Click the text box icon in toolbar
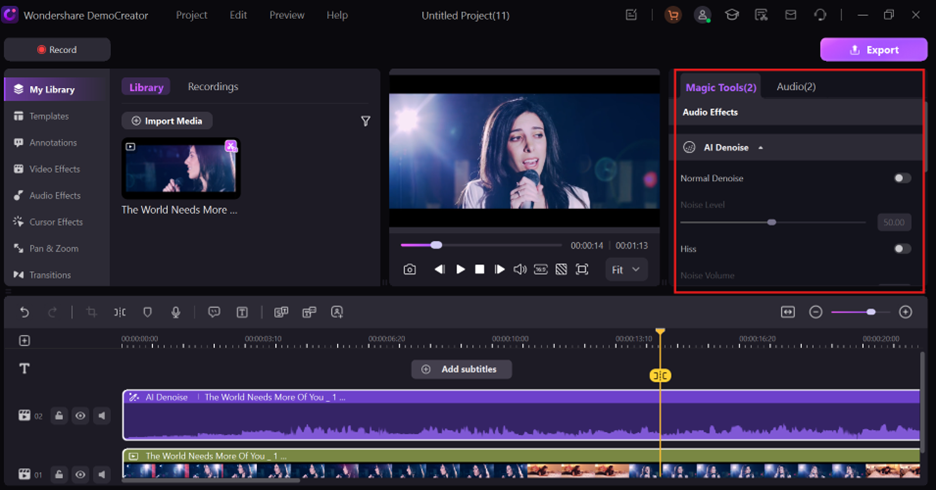The height and width of the screenshot is (490, 936). click(242, 312)
